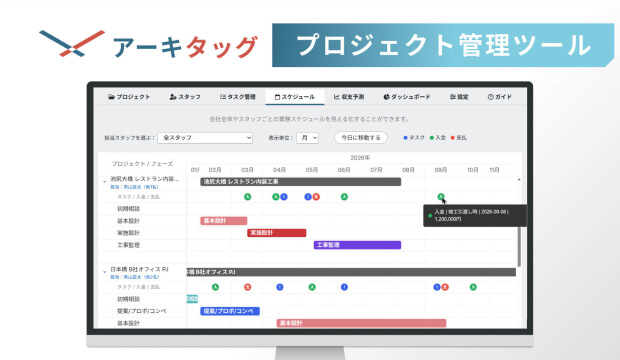Click the 02月 month header
The image size is (620, 360).
[x=215, y=170]
